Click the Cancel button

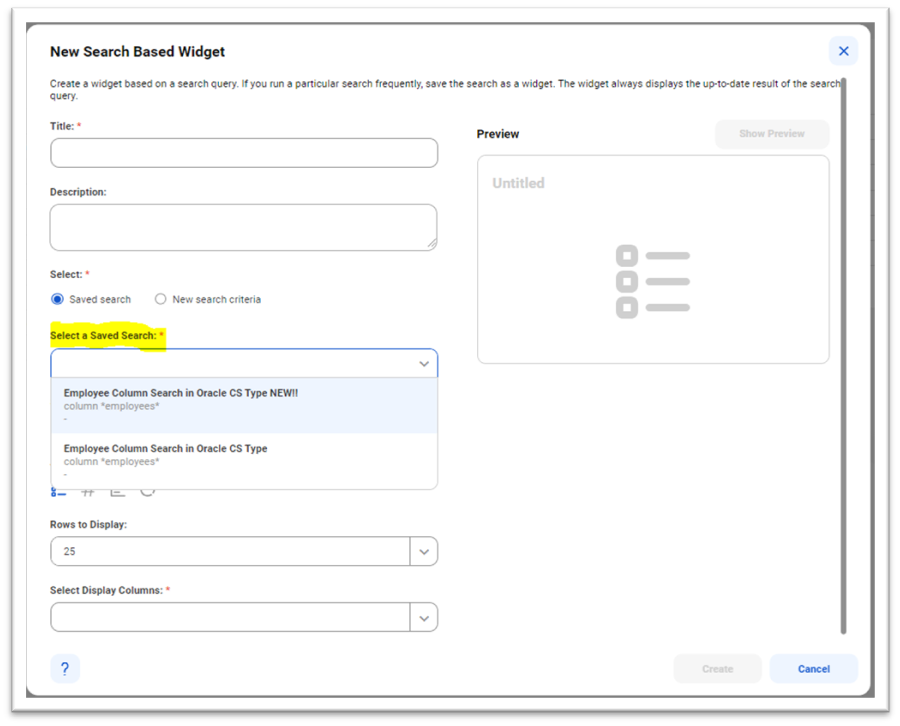coord(813,669)
